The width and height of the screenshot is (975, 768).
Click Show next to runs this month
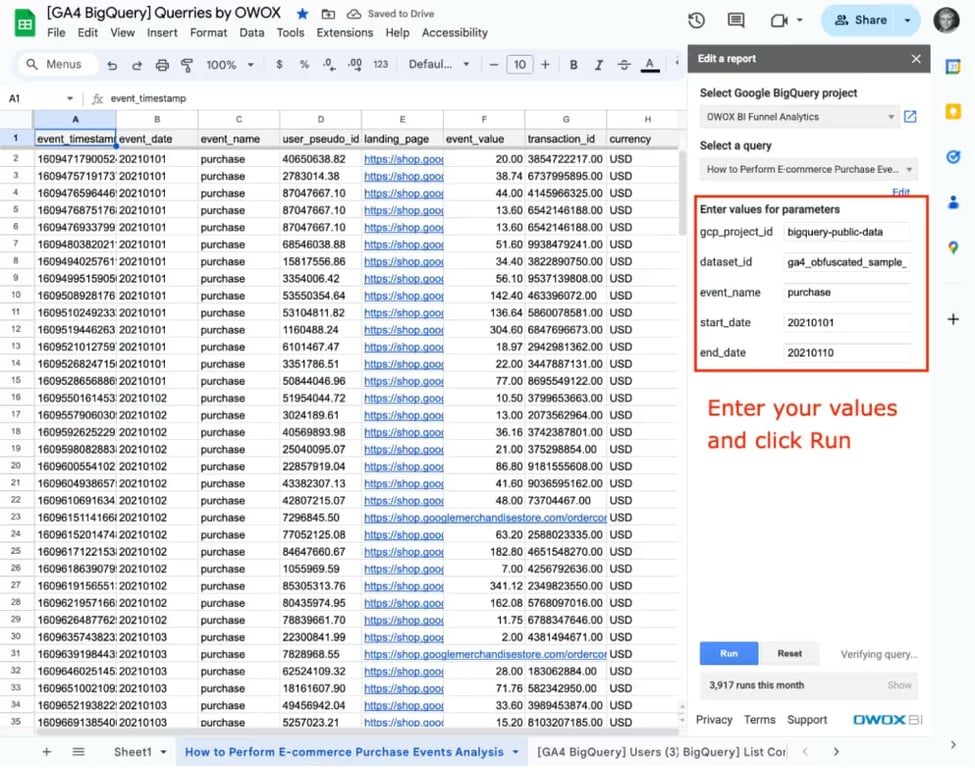pyautogui.click(x=899, y=685)
